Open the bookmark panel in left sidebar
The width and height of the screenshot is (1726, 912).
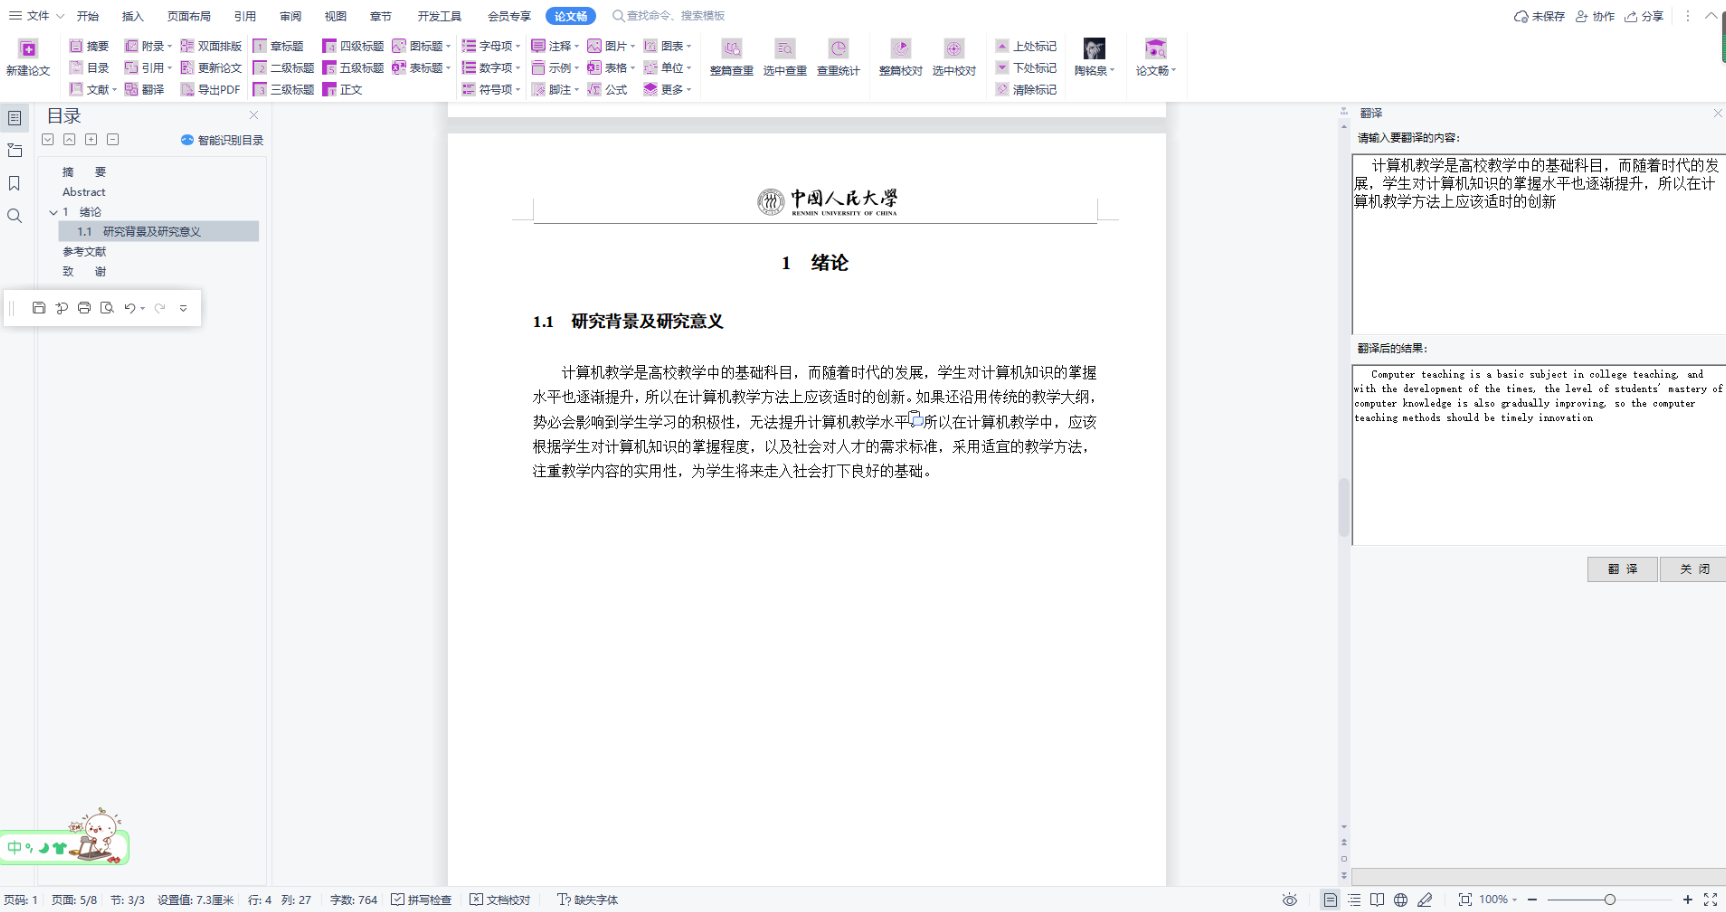tap(14, 183)
